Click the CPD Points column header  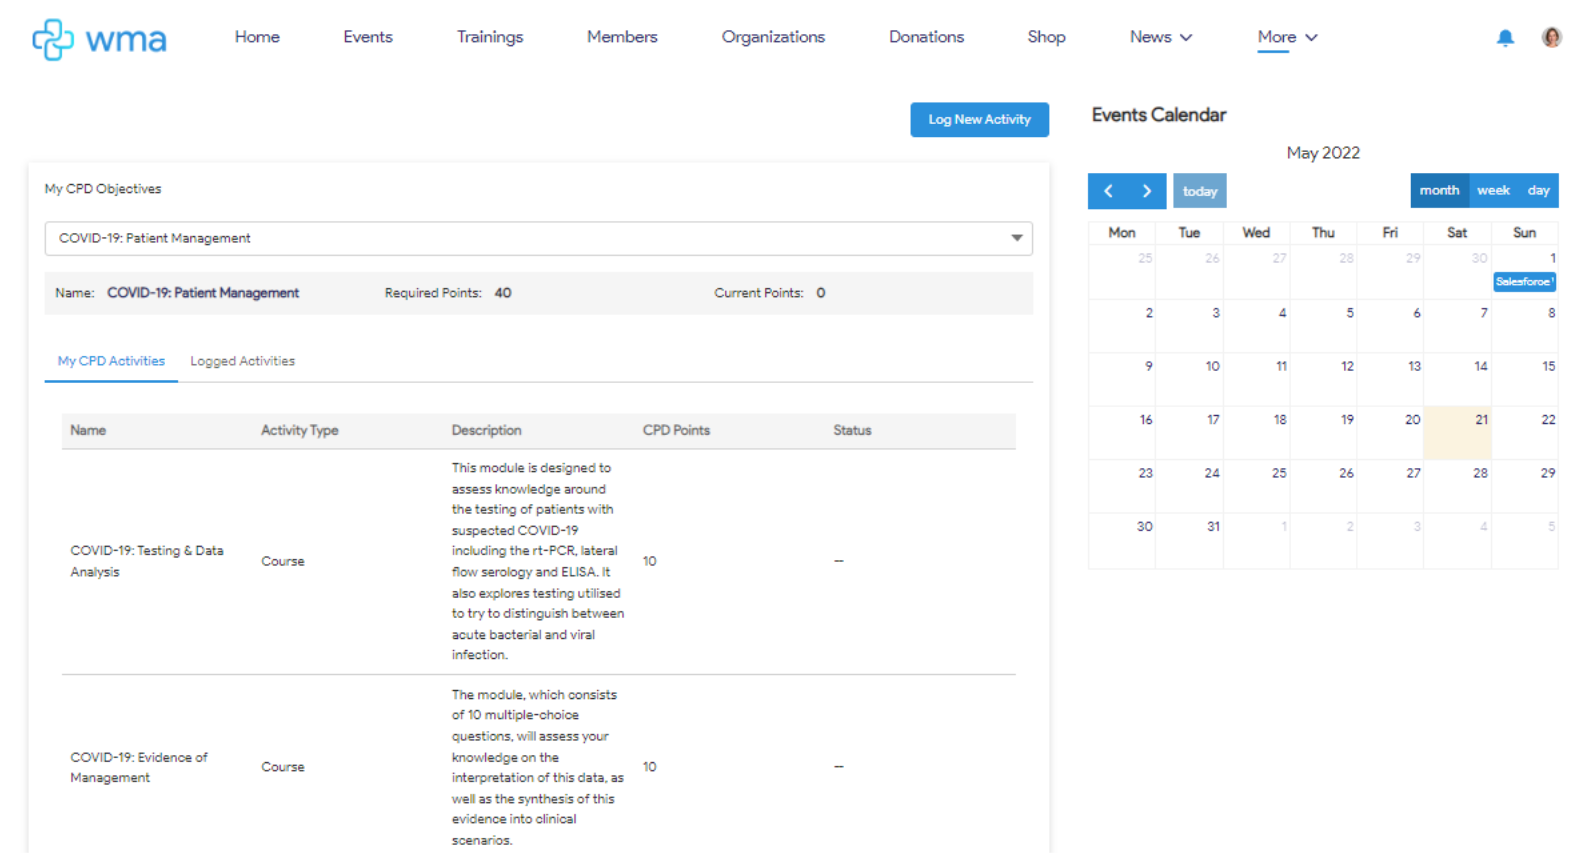coord(676,430)
